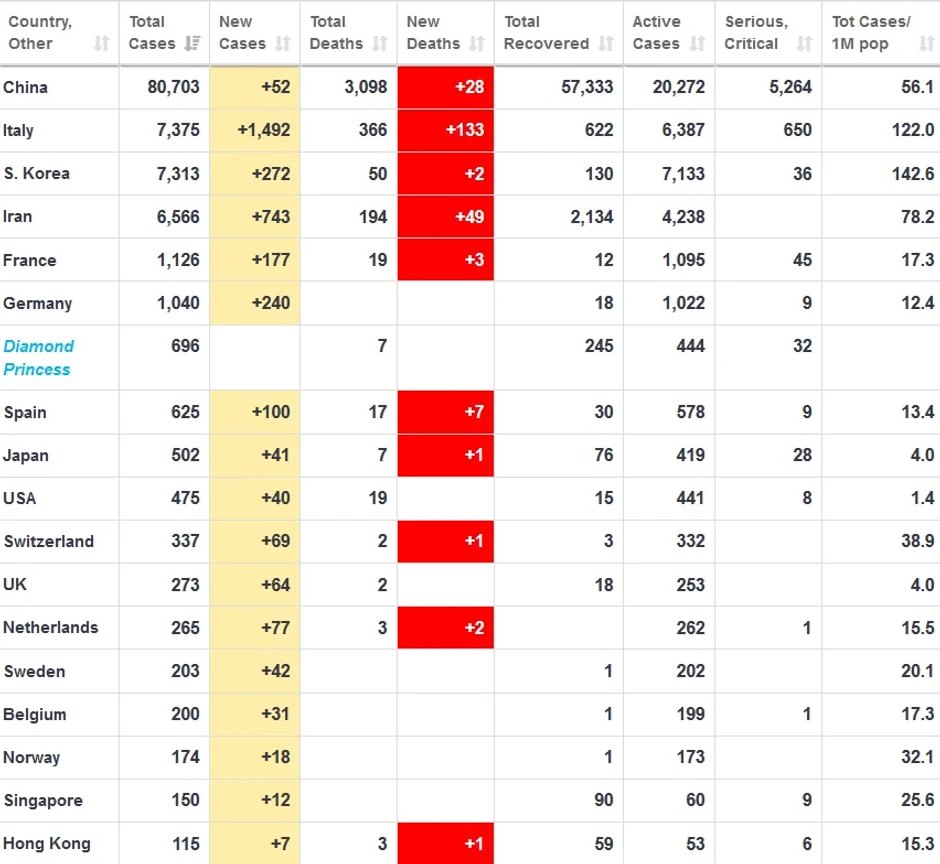Sort by New Deaths arrow icon
940x864 pixels.
pos(477,44)
